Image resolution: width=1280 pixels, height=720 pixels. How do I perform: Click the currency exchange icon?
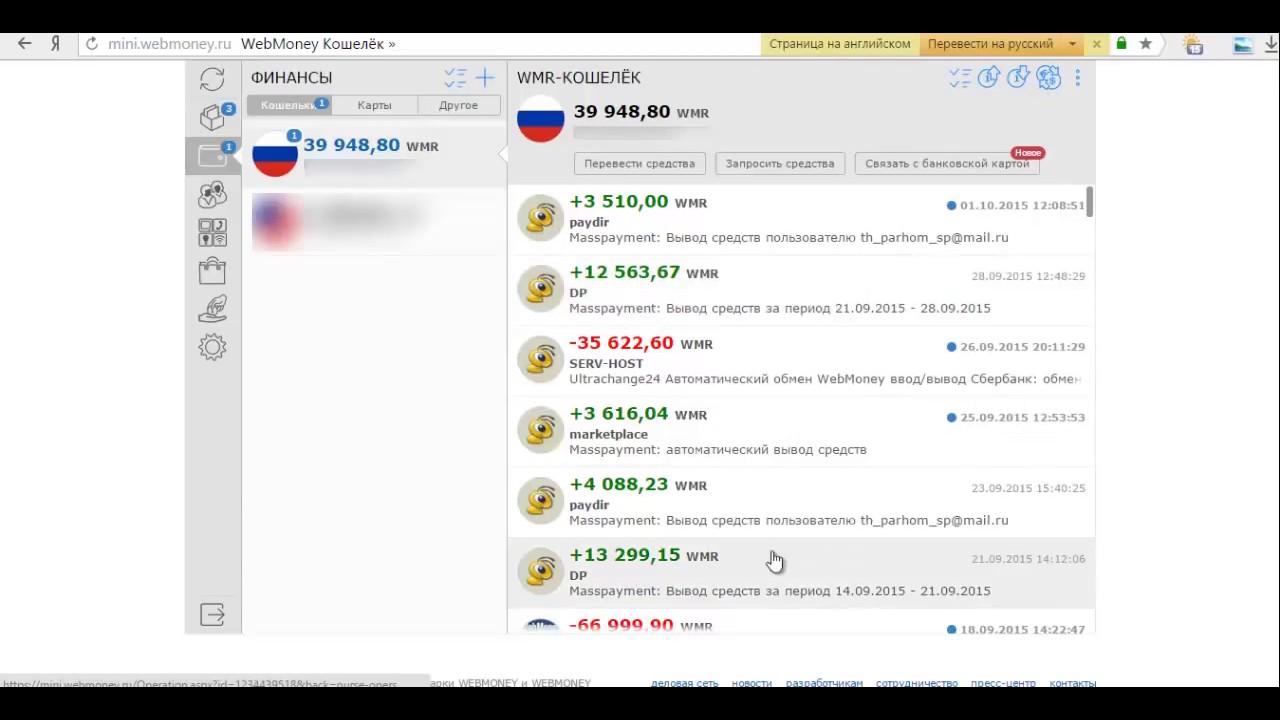(1048, 77)
